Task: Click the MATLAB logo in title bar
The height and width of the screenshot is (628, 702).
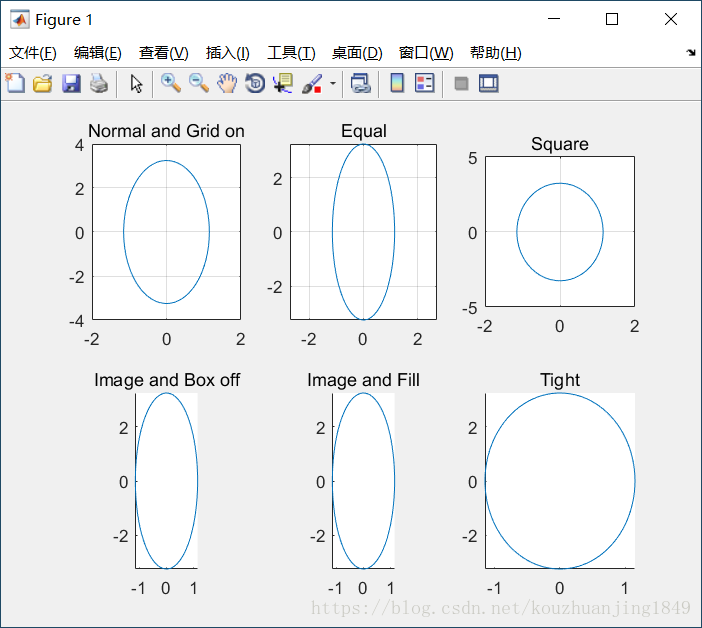Action: click(x=20, y=19)
